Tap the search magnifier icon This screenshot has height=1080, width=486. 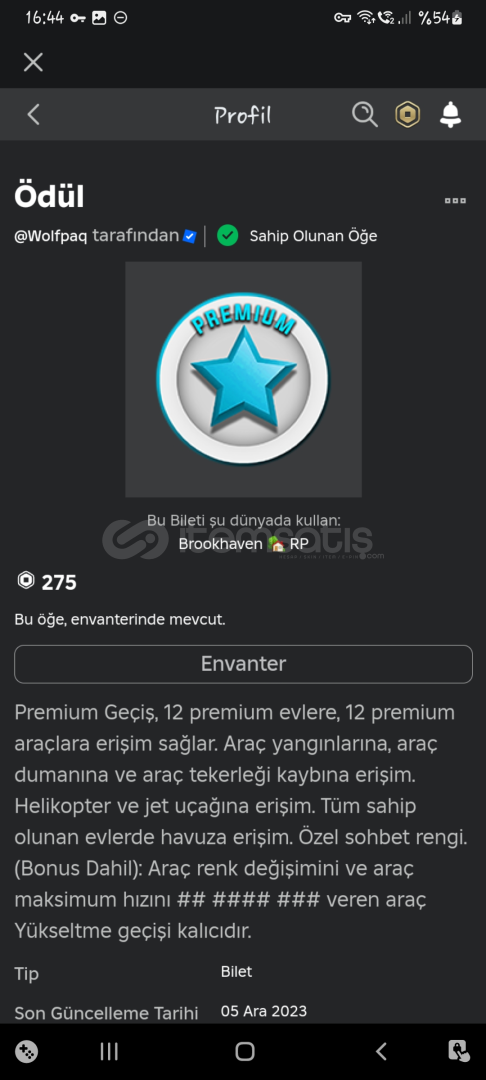pyautogui.click(x=365, y=114)
